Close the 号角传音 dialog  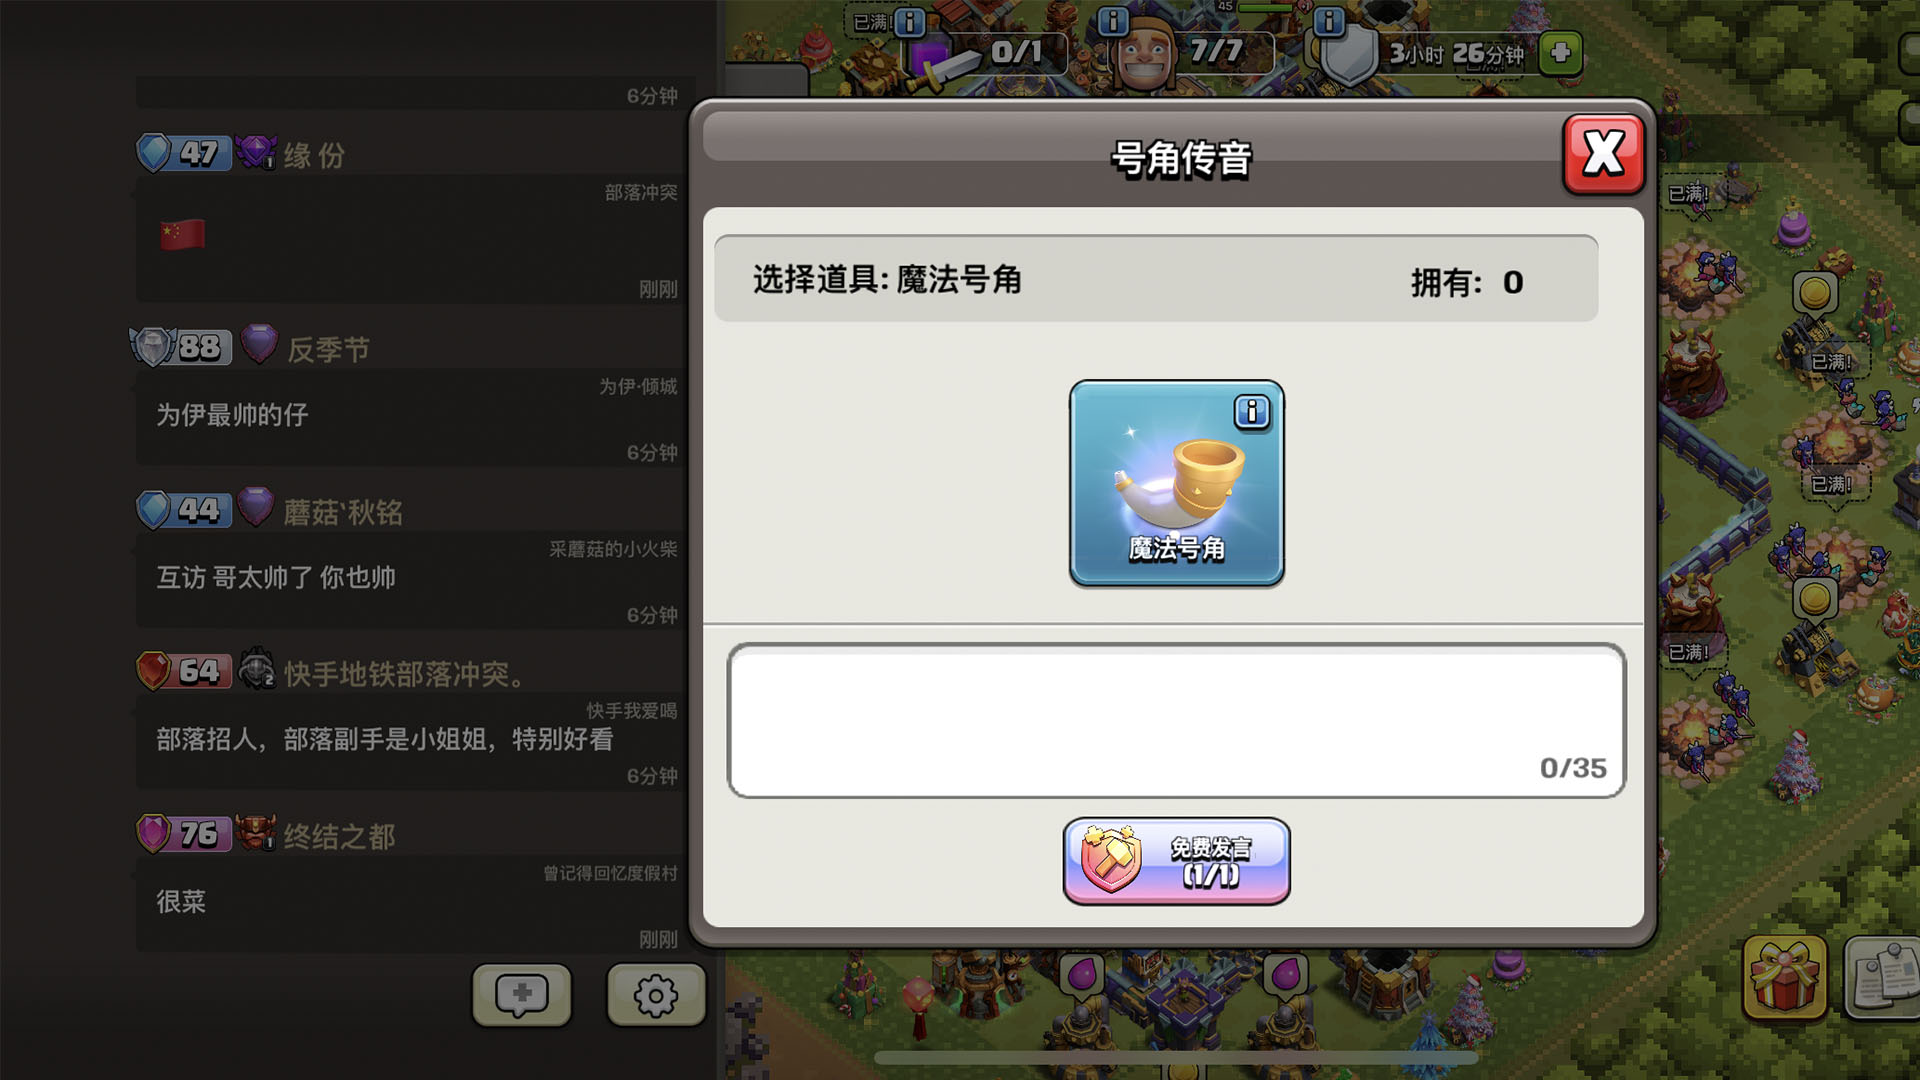[1603, 154]
